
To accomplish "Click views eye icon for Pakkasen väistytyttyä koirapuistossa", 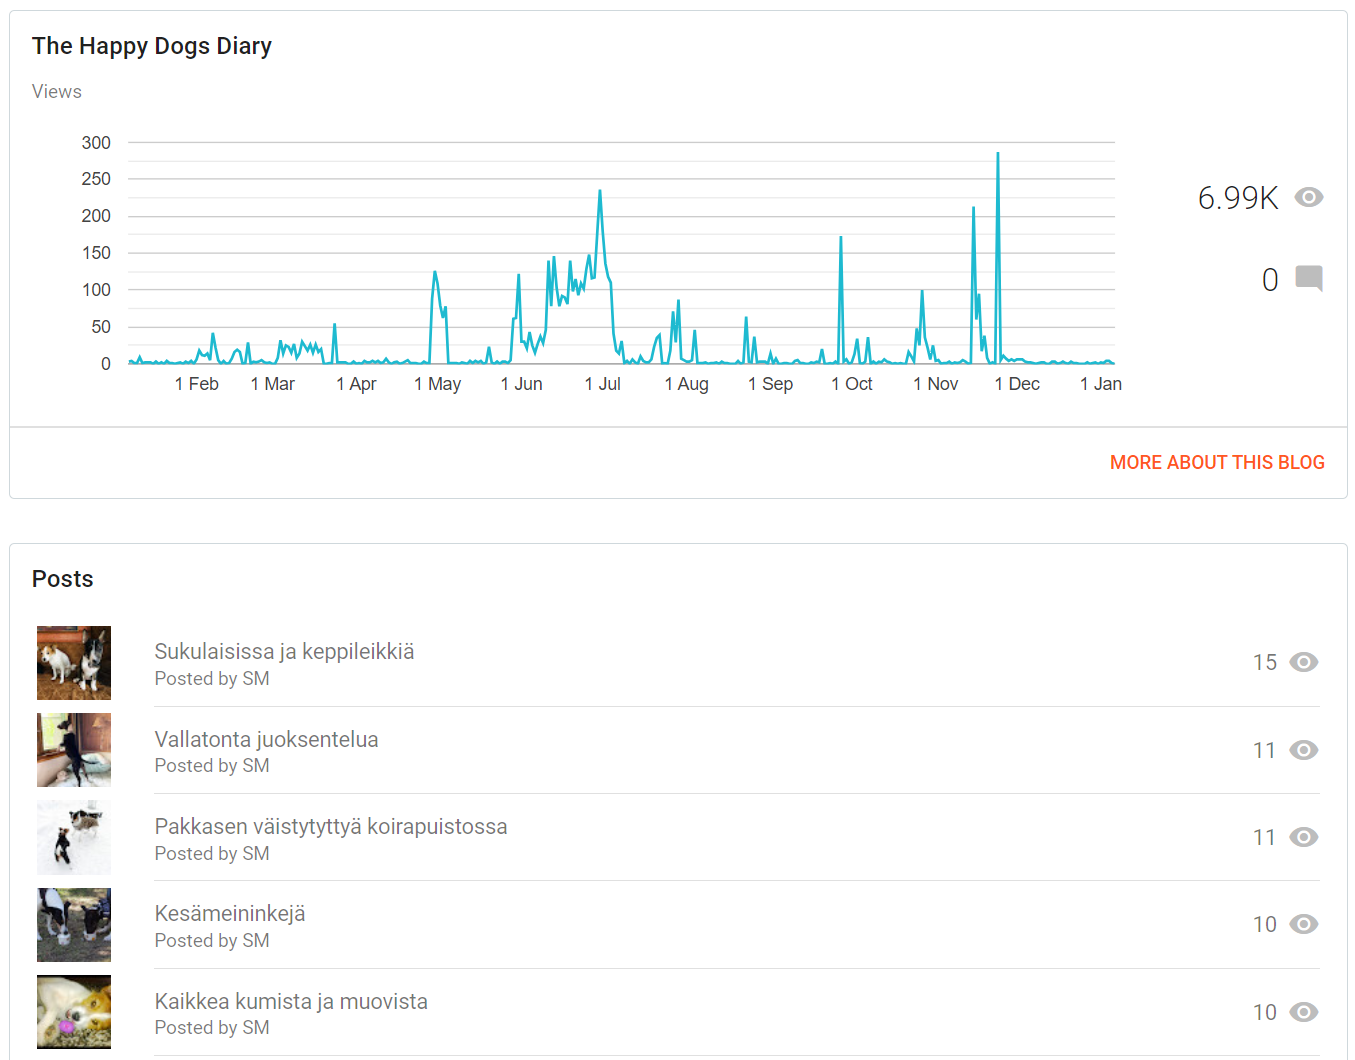I will [1303, 837].
